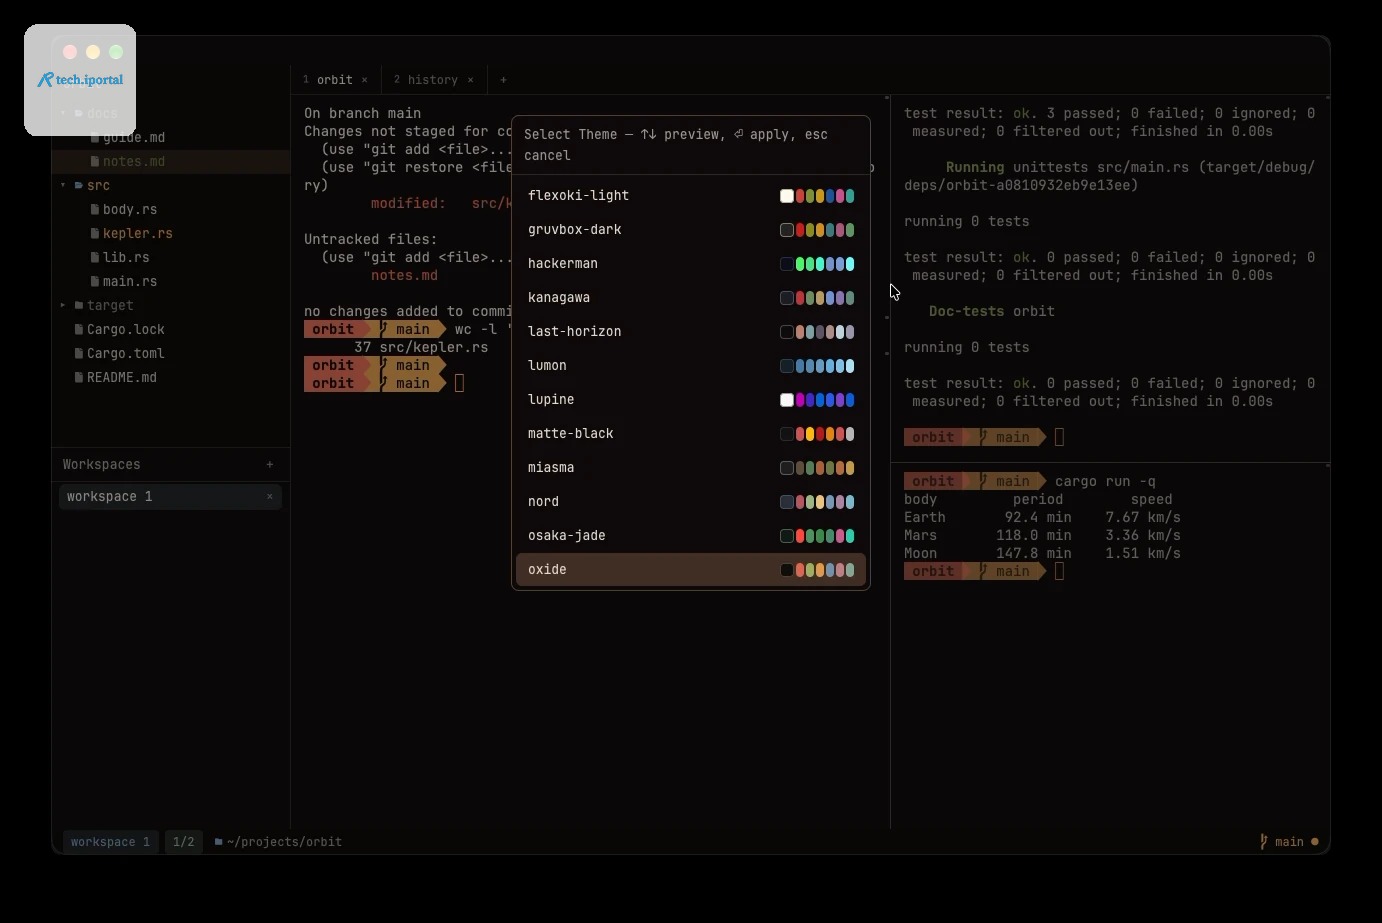Switch to the orbit tab
This screenshot has height=923, width=1382.
coord(335,80)
